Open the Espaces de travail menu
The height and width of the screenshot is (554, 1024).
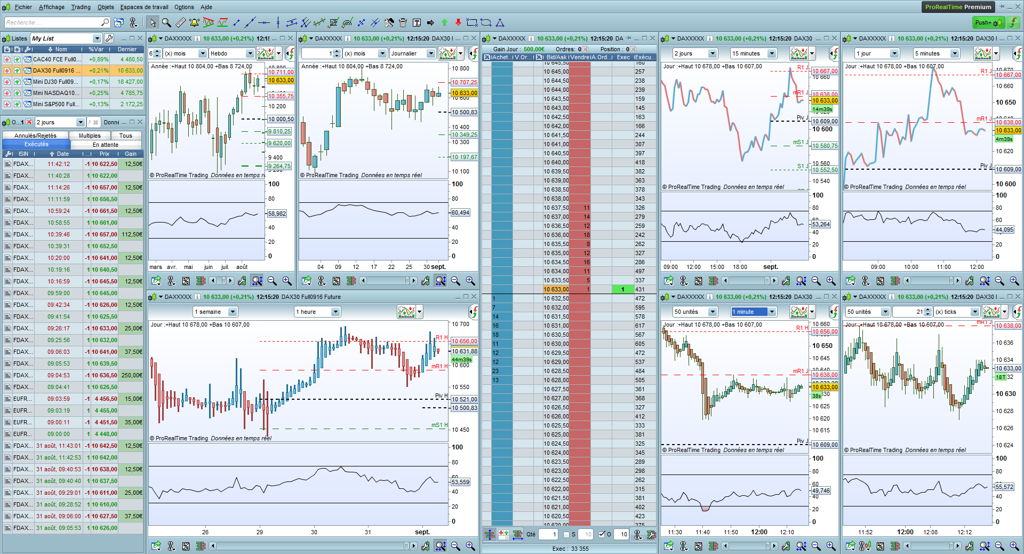[x=144, y=7]
